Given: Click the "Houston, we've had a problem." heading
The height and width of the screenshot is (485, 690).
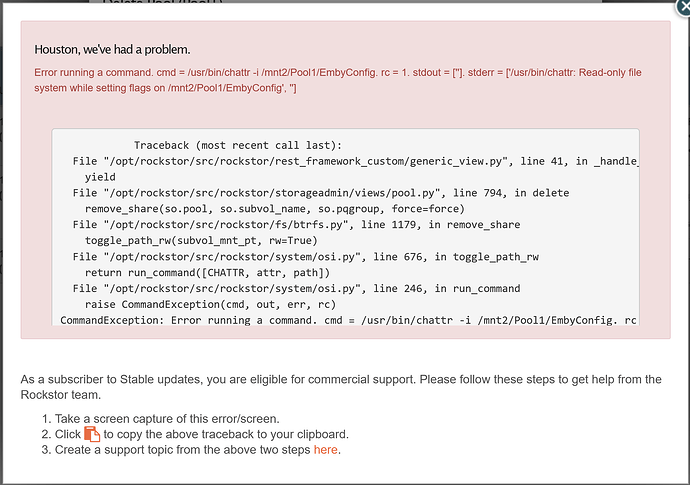Looking at the screenshot, I should 112,49.
